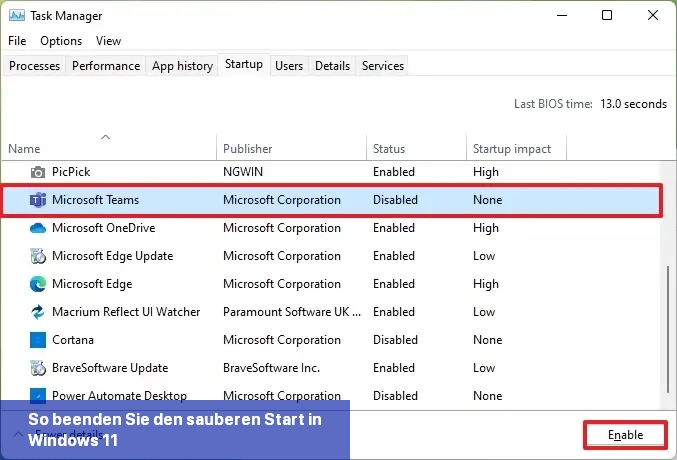Image resolution: width=677 pixels, height=460 pixels.
Task: Click the High impact value of PicPick
Action: point(486,172)
